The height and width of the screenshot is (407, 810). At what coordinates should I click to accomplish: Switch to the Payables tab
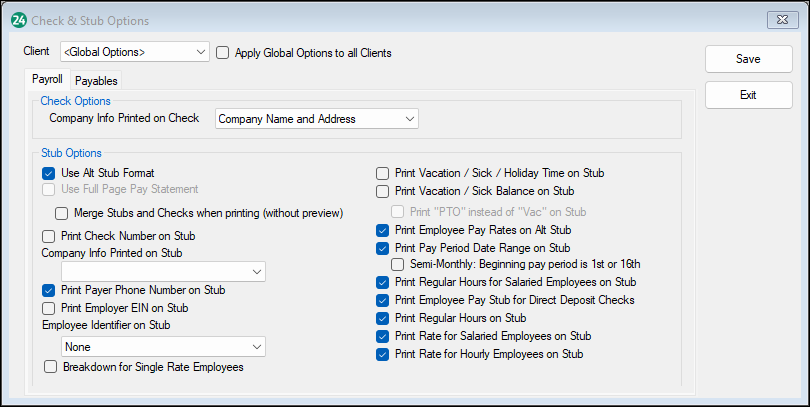coord(96,81)
